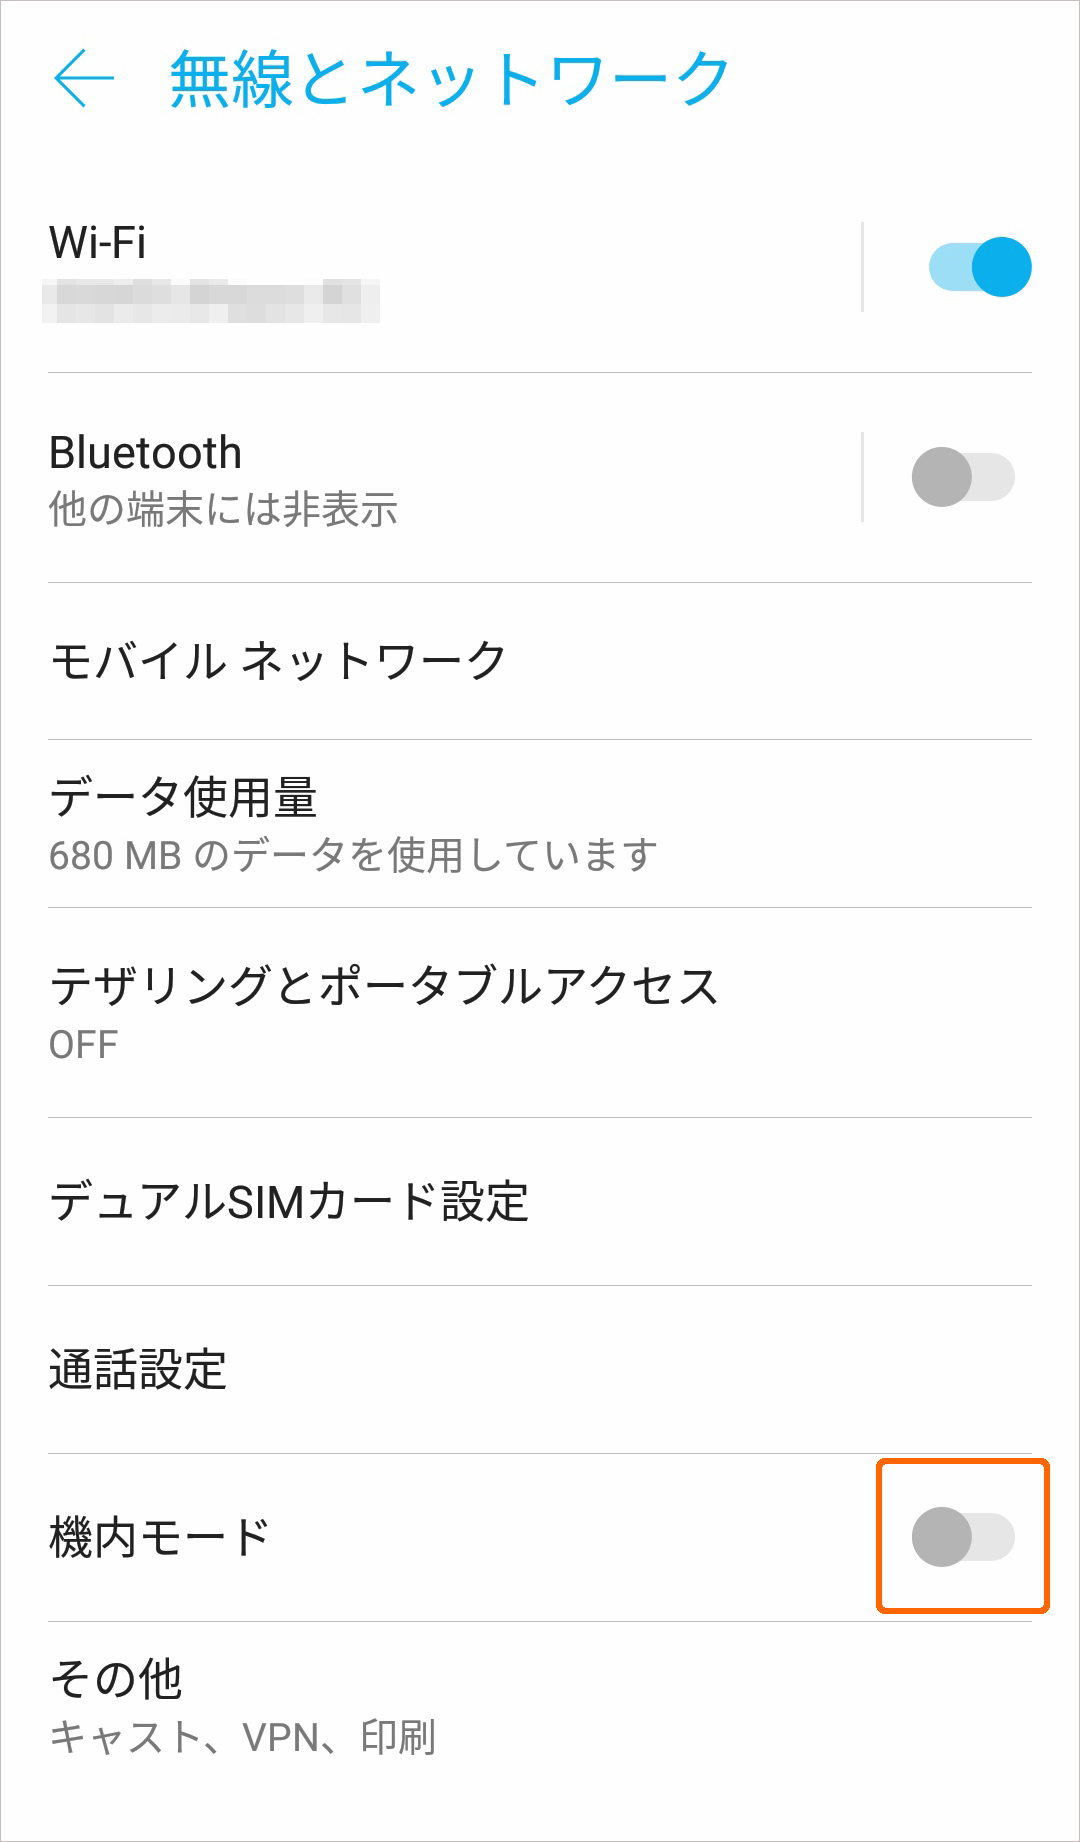Enable the Bluetooth toggle
This screenshot has width=1080, height=1842.
pos(963,477)
